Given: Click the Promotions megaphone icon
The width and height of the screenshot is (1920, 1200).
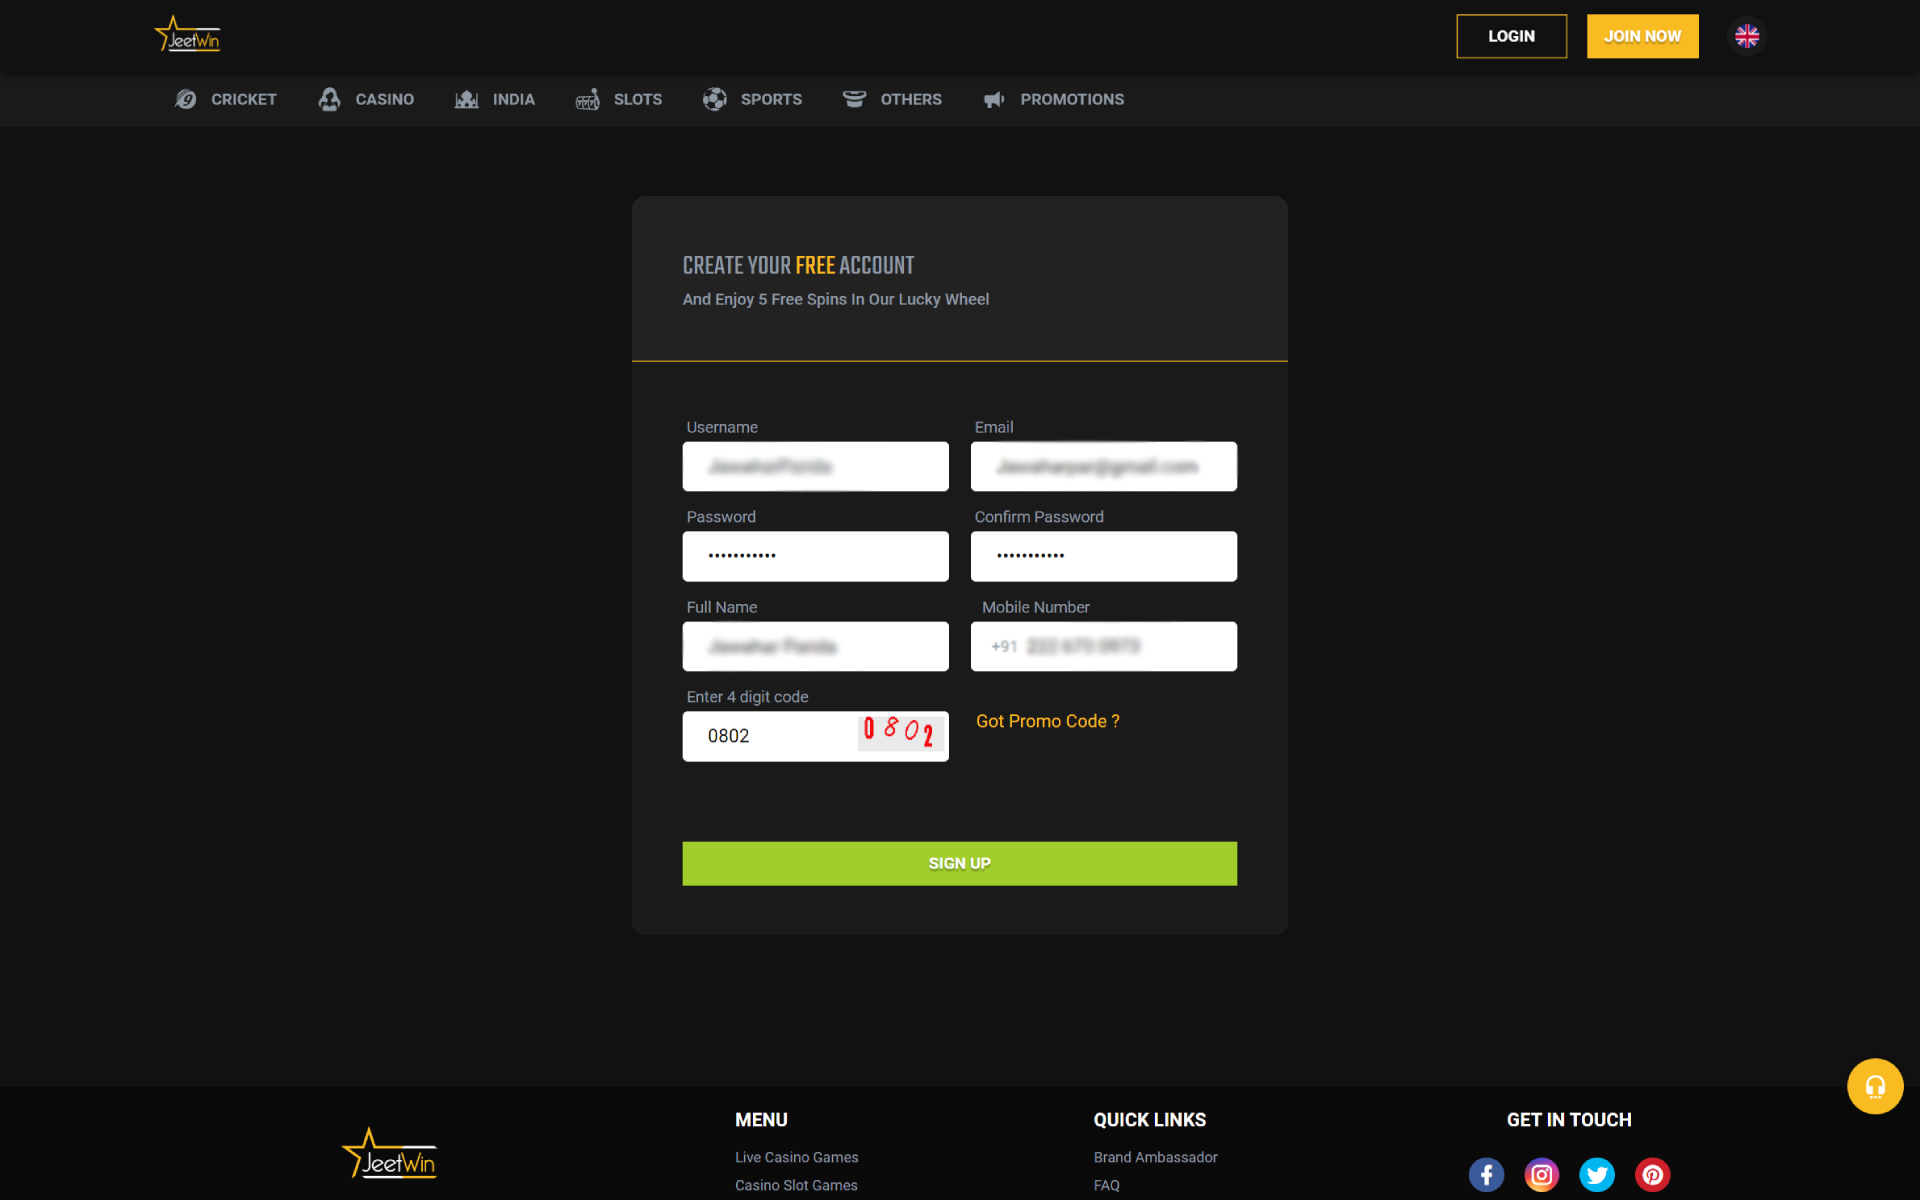Looking at the screenshot, I should [x=992, y=98].
